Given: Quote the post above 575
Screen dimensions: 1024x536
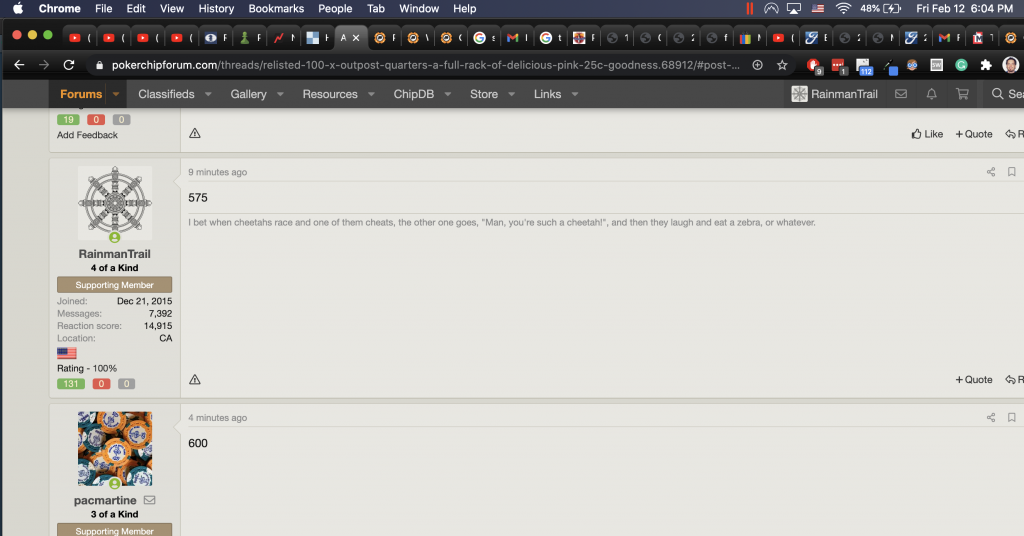Looking at the screenshot, I should (974, 134).
